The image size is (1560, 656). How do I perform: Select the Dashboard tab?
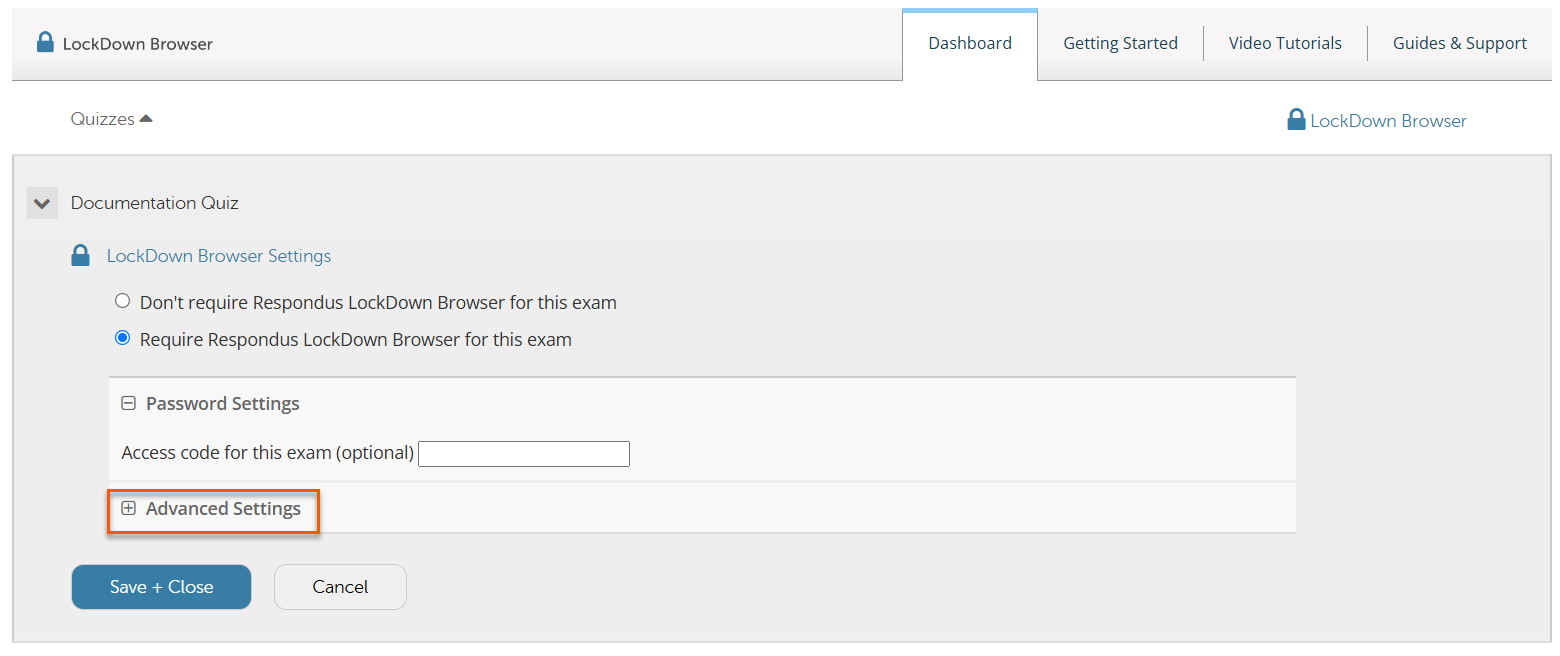click(x=969, y=43)
